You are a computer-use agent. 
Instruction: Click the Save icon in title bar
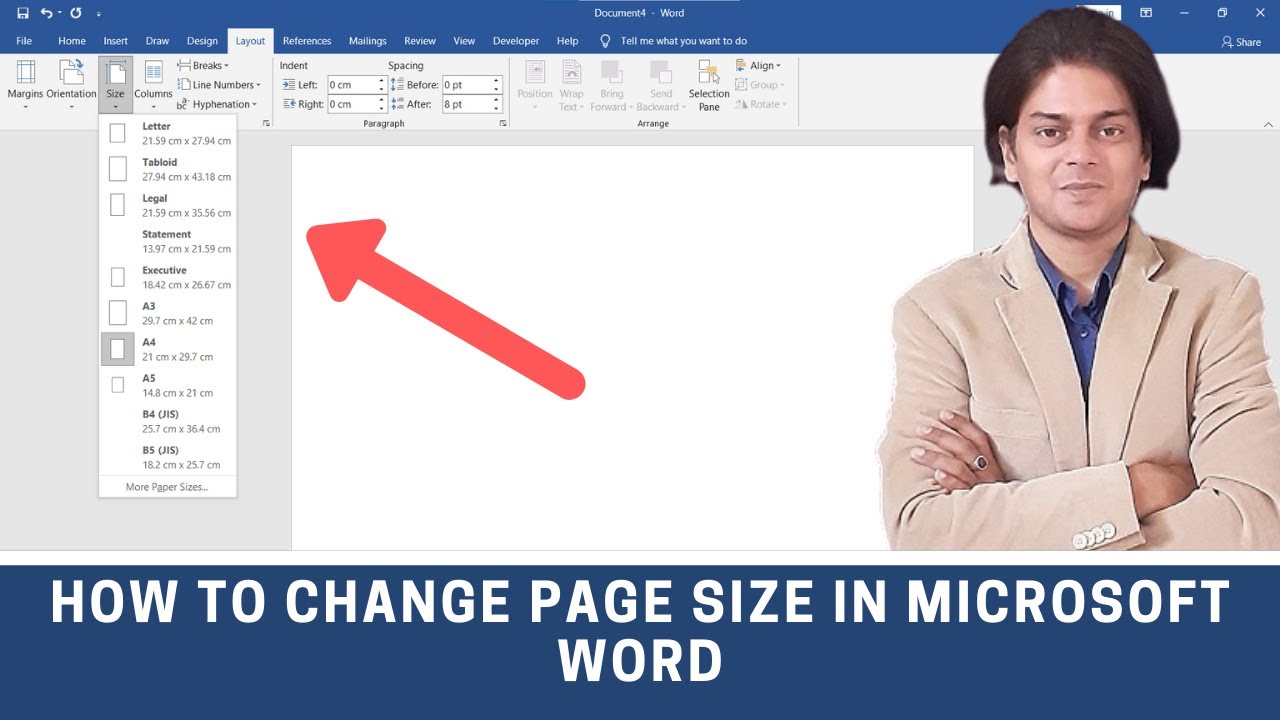(23, 13)
